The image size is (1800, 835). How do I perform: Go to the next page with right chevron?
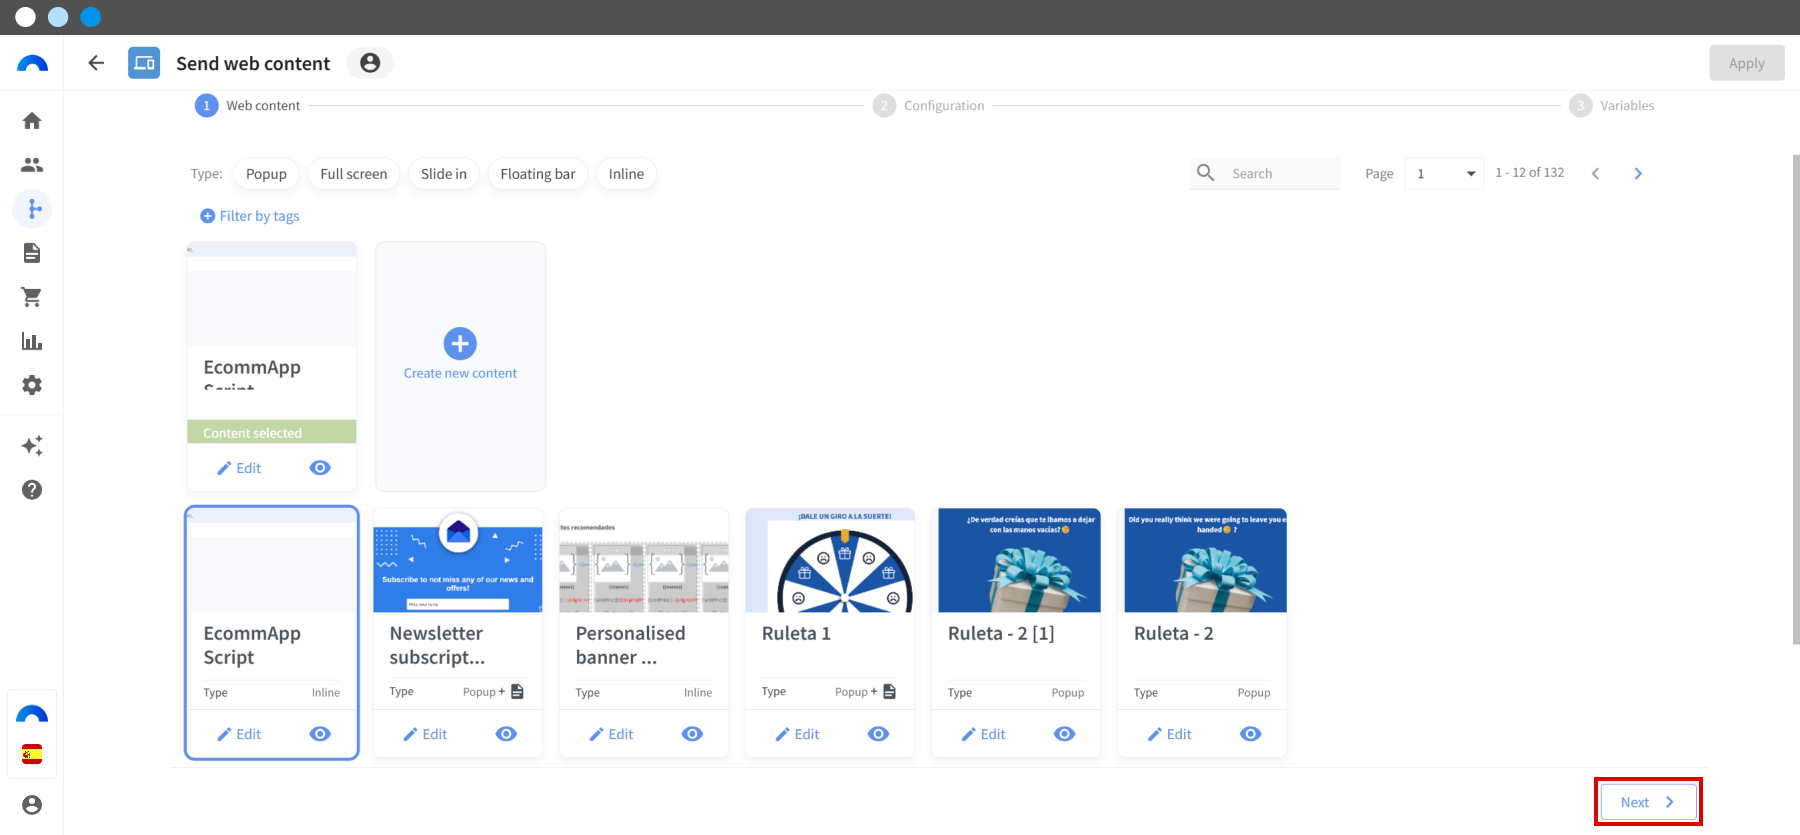point(1638,173)
